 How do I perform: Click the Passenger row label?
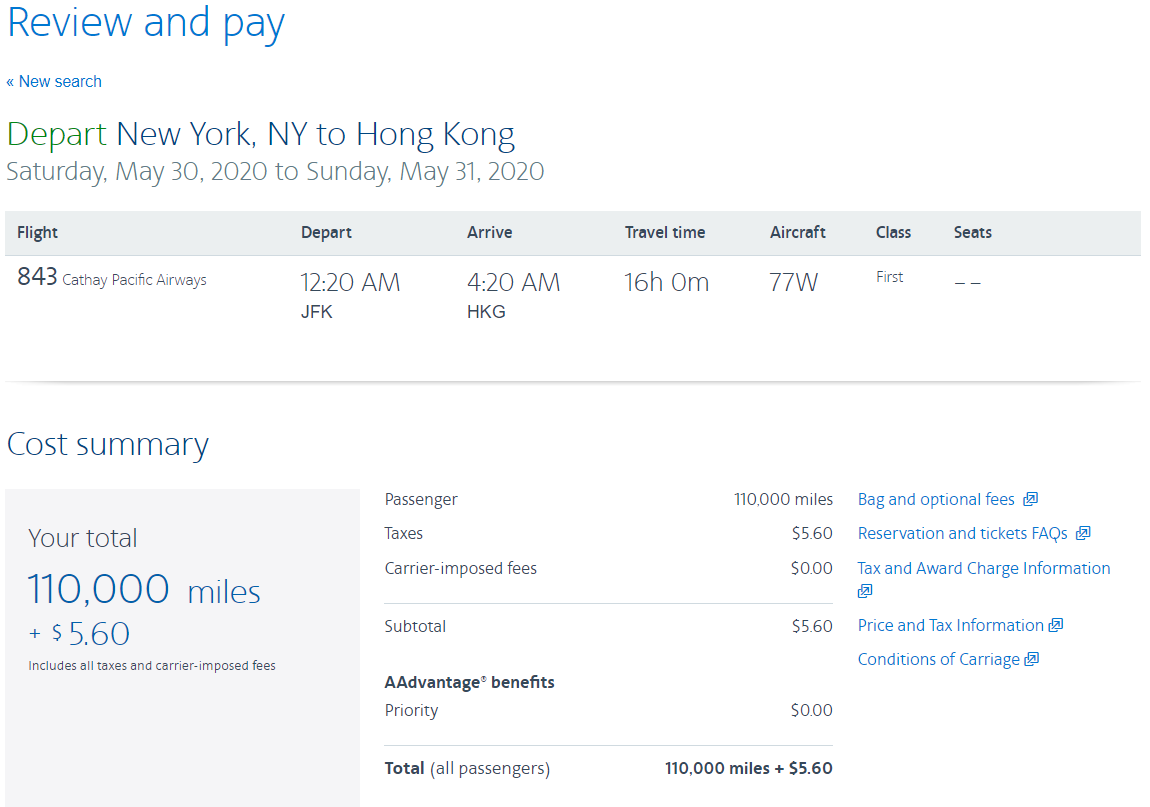point(421,500)
